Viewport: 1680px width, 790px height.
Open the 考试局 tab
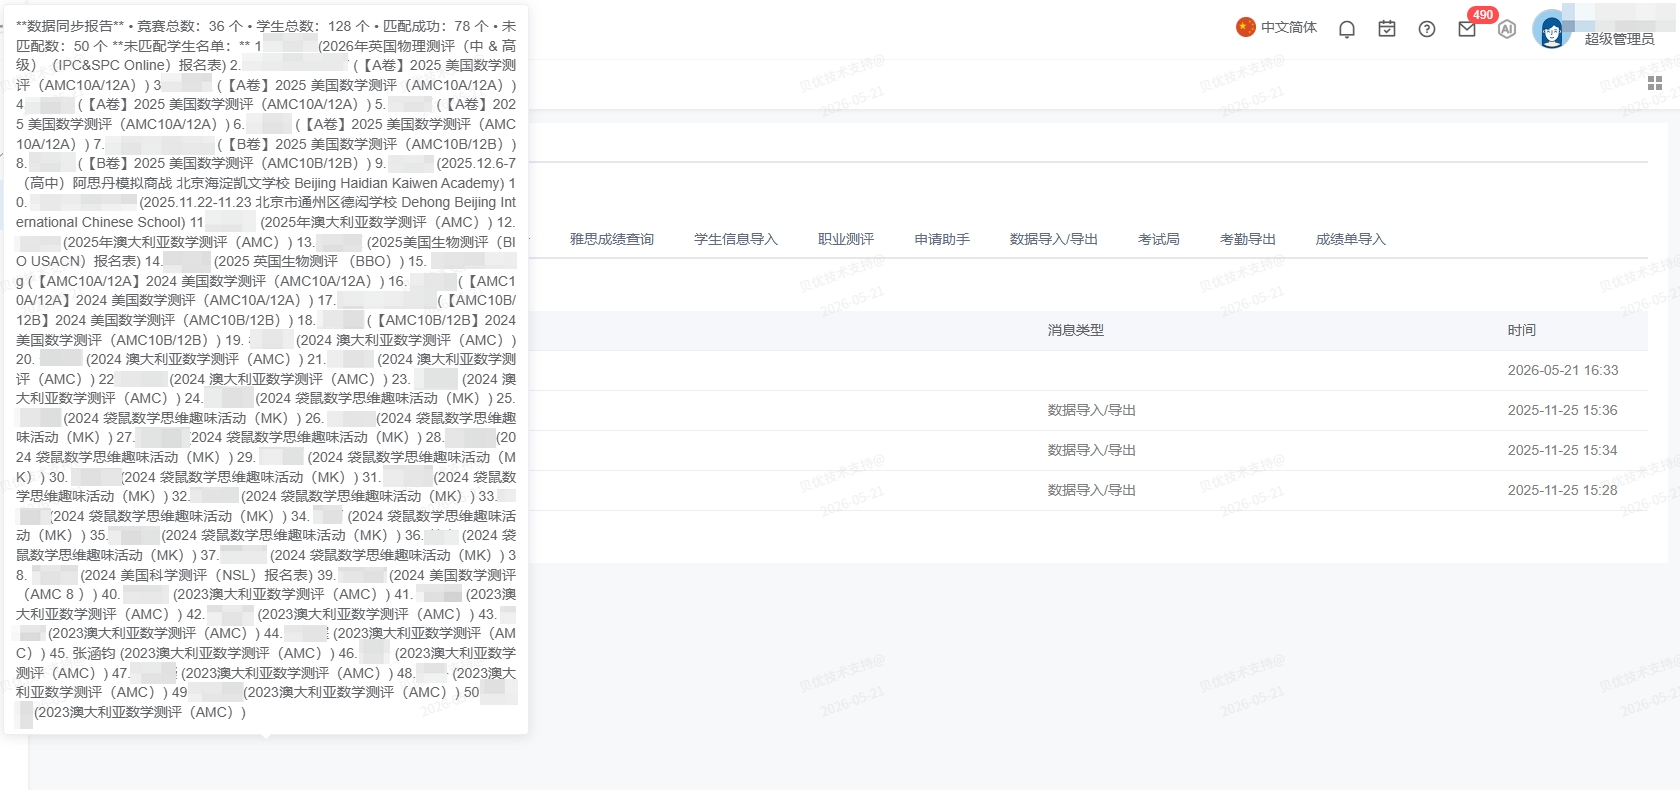point(1159,239)
